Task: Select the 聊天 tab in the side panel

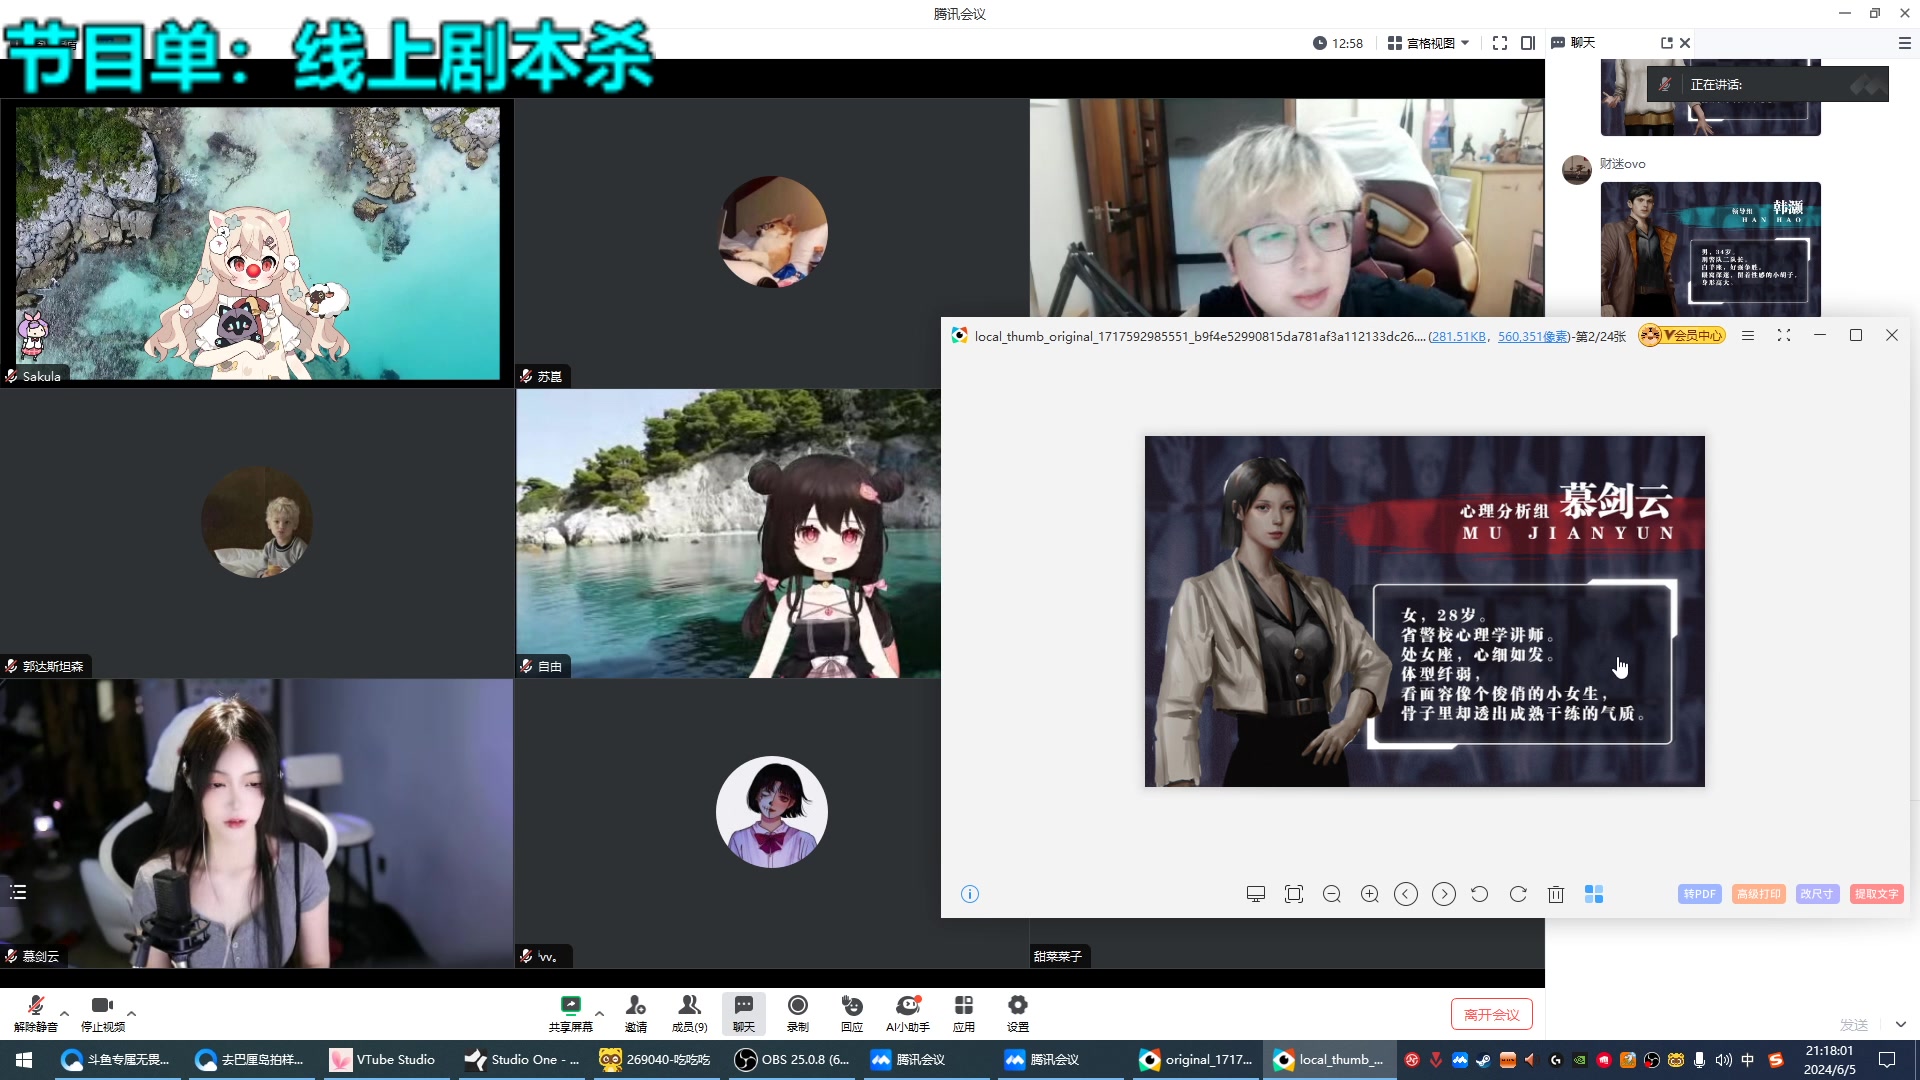Action: (x=1573, y=43)
